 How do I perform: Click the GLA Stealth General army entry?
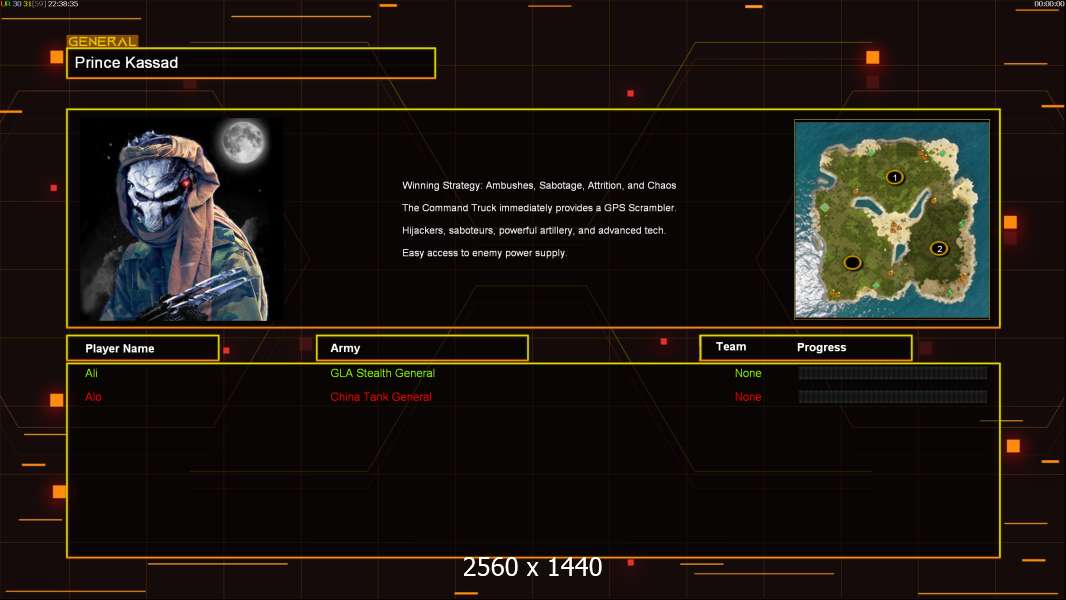tap(382, 373)
